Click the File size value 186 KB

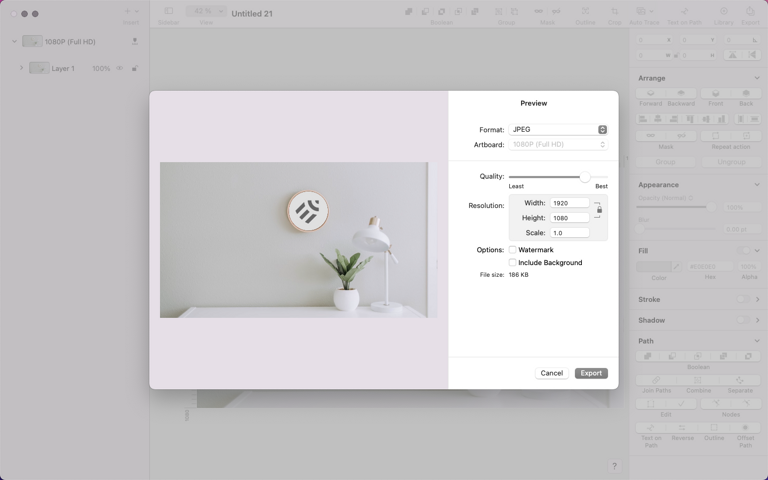518,275
